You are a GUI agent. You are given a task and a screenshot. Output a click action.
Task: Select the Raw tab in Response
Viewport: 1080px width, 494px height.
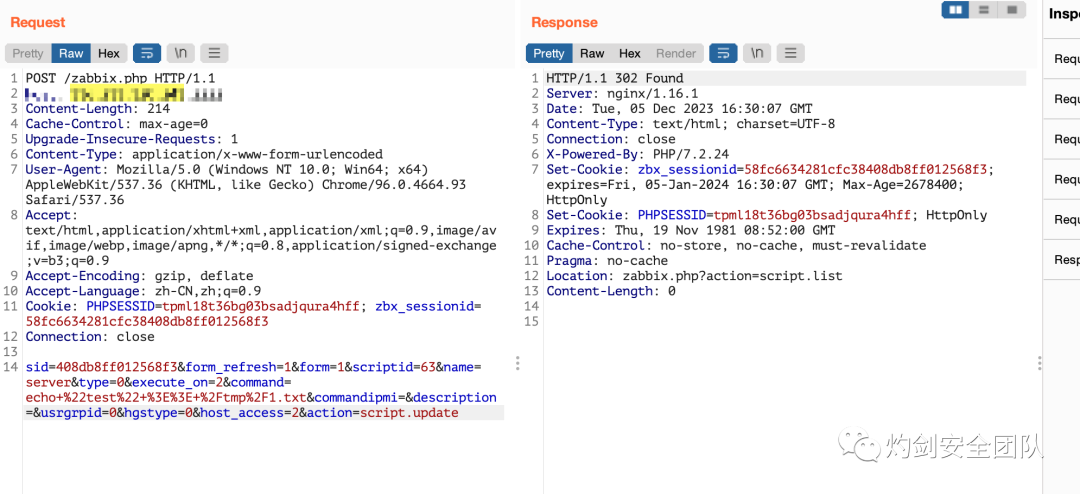(x=592, y=53)
